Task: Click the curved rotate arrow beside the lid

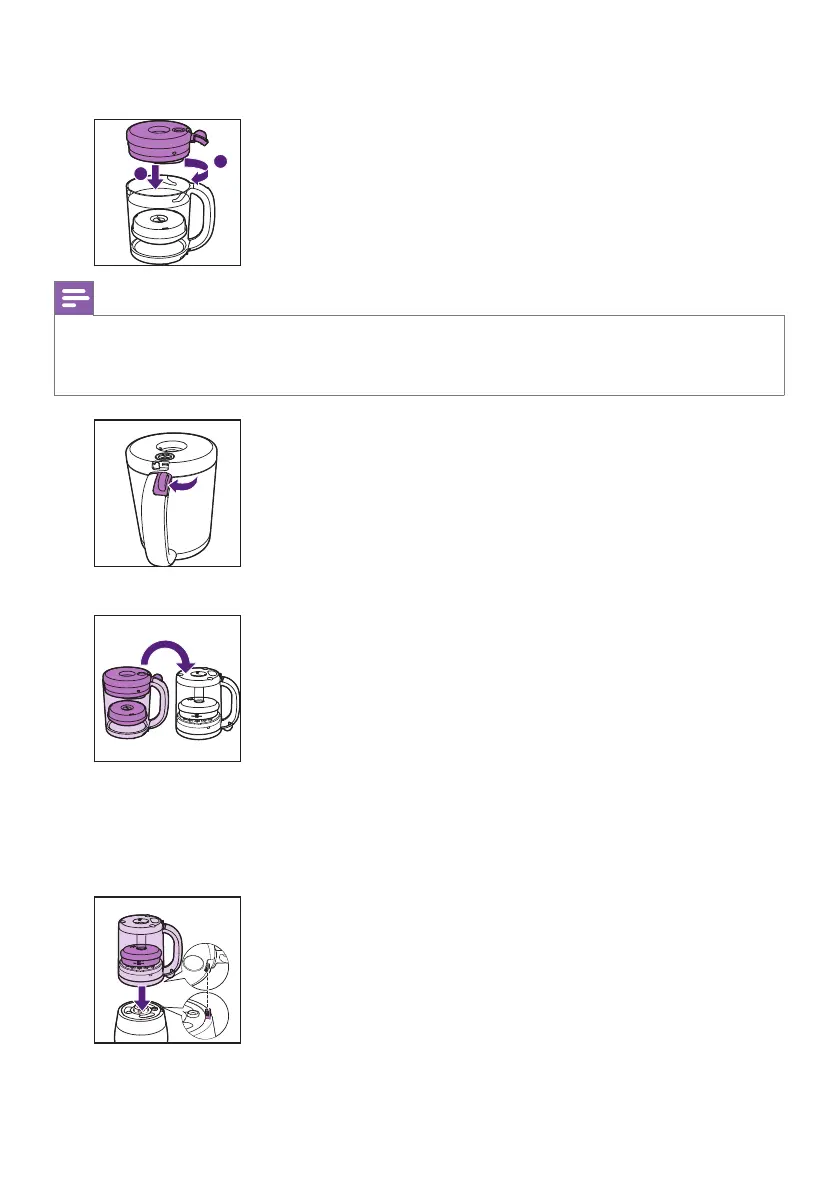Action: (x=198, y=170)
